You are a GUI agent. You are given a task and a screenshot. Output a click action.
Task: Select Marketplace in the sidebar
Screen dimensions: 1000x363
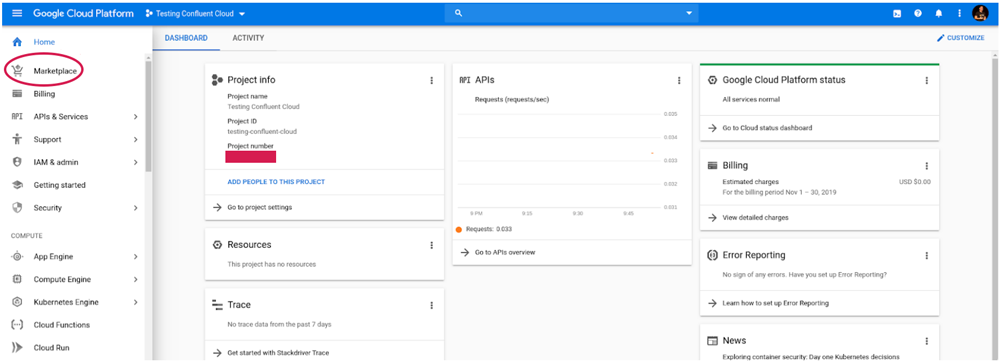click(x=55, y=71)
